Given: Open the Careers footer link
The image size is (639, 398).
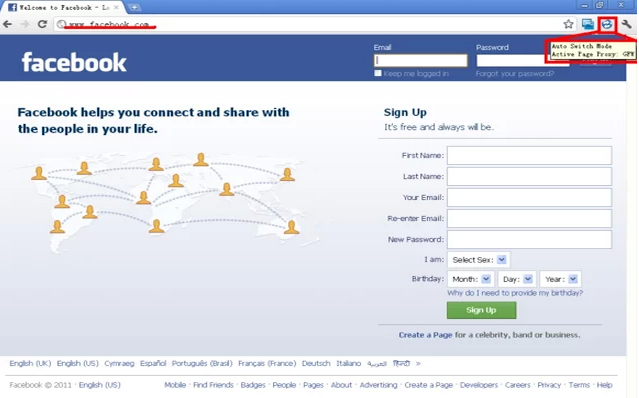Looking at the screenshot, I should click(x=518, y=385).
